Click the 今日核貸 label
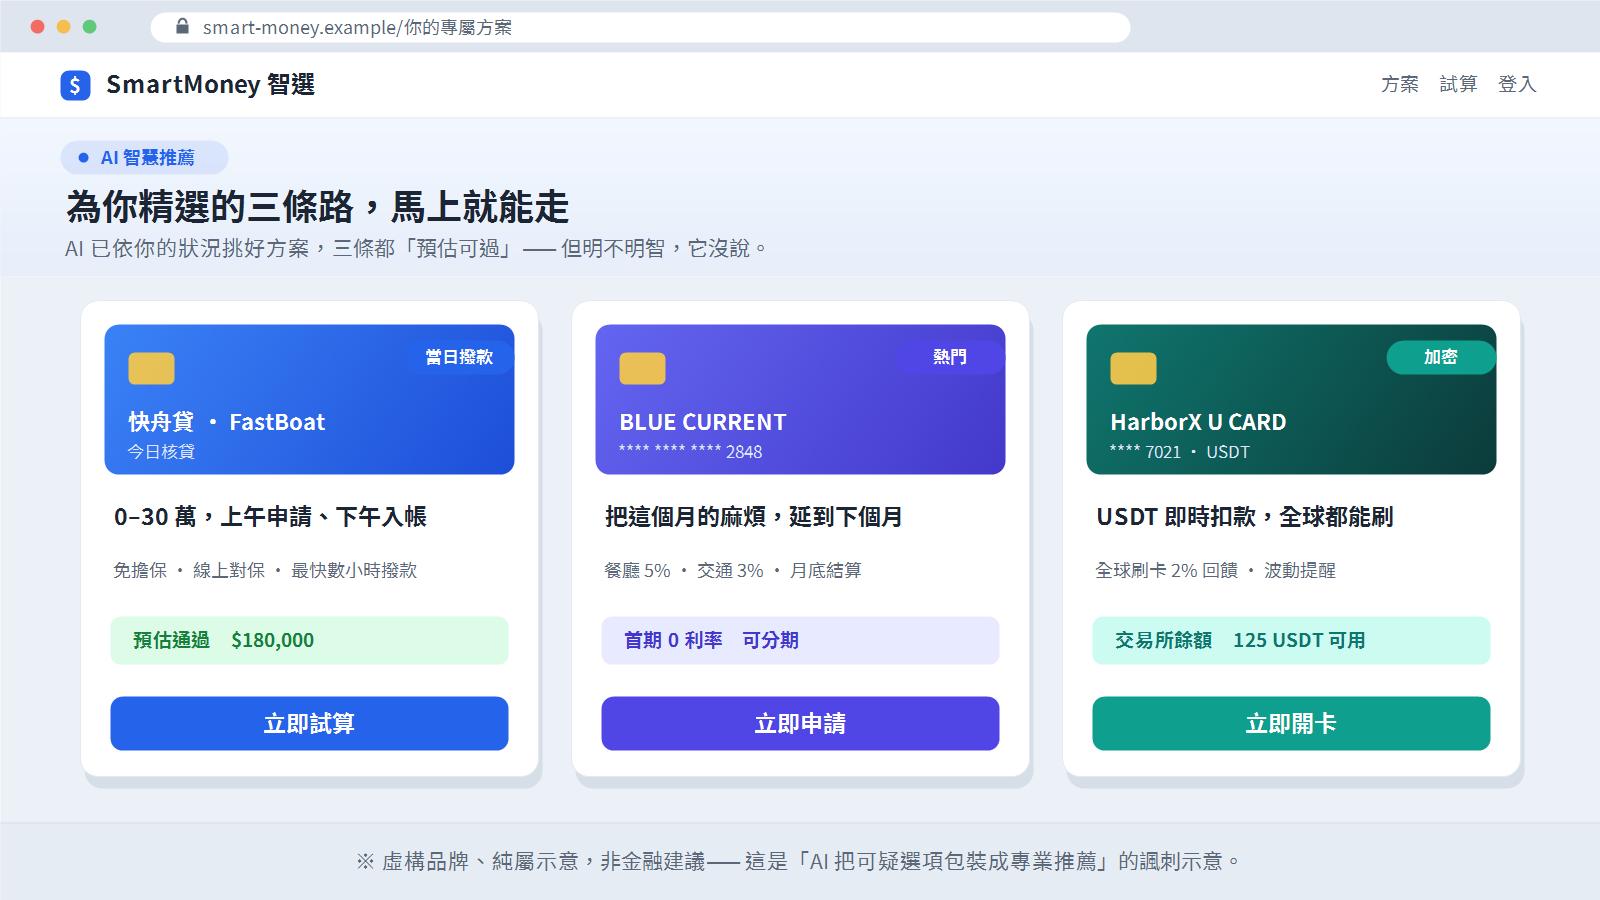 pos(161,452)
